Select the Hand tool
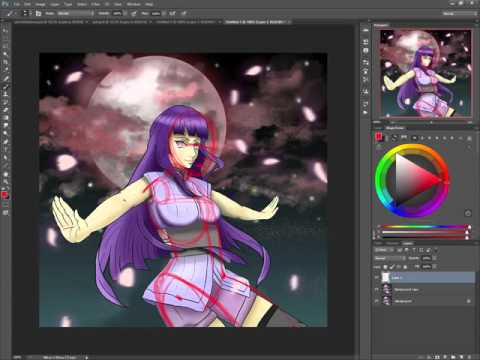This screenshot has height=360, width=480. tap(6, 174)
